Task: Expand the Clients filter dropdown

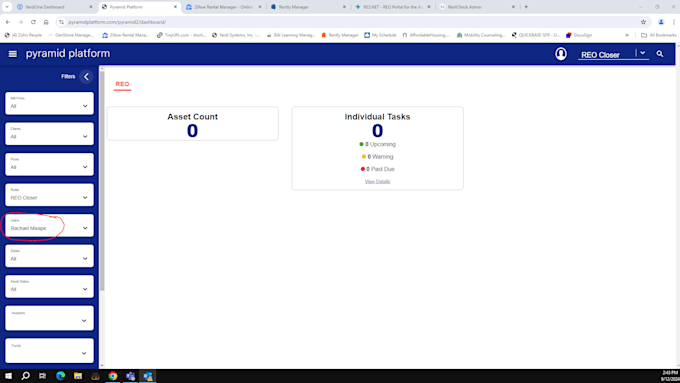Action: [49, 134]
